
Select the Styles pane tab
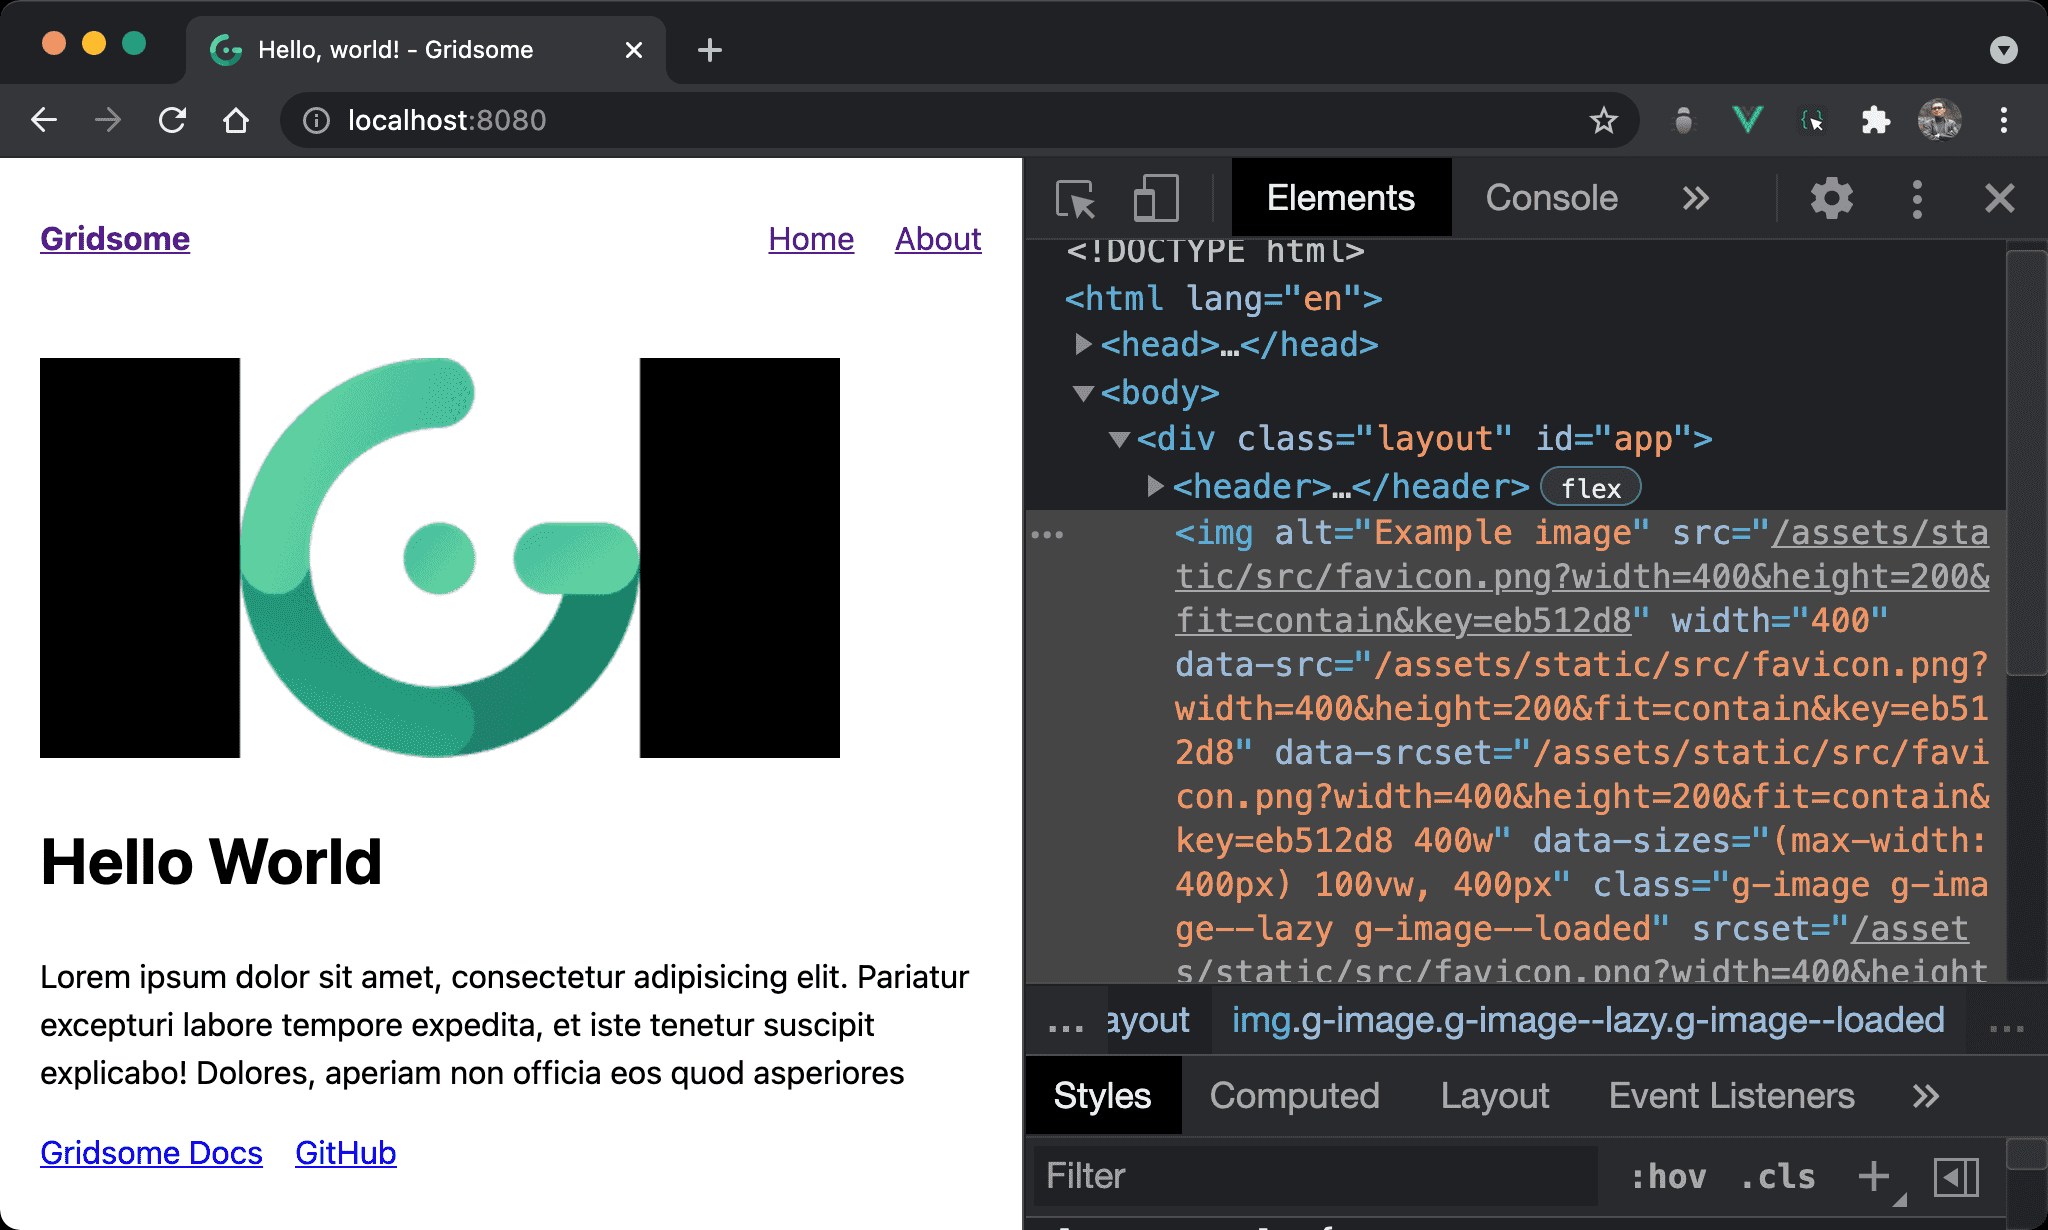pos(1103,1096)
